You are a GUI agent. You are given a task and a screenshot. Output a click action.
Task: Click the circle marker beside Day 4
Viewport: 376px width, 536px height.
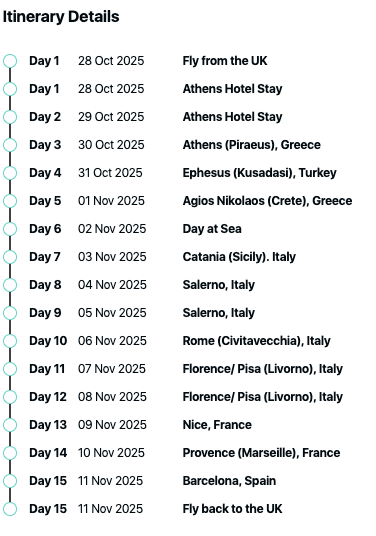[10, 173]
